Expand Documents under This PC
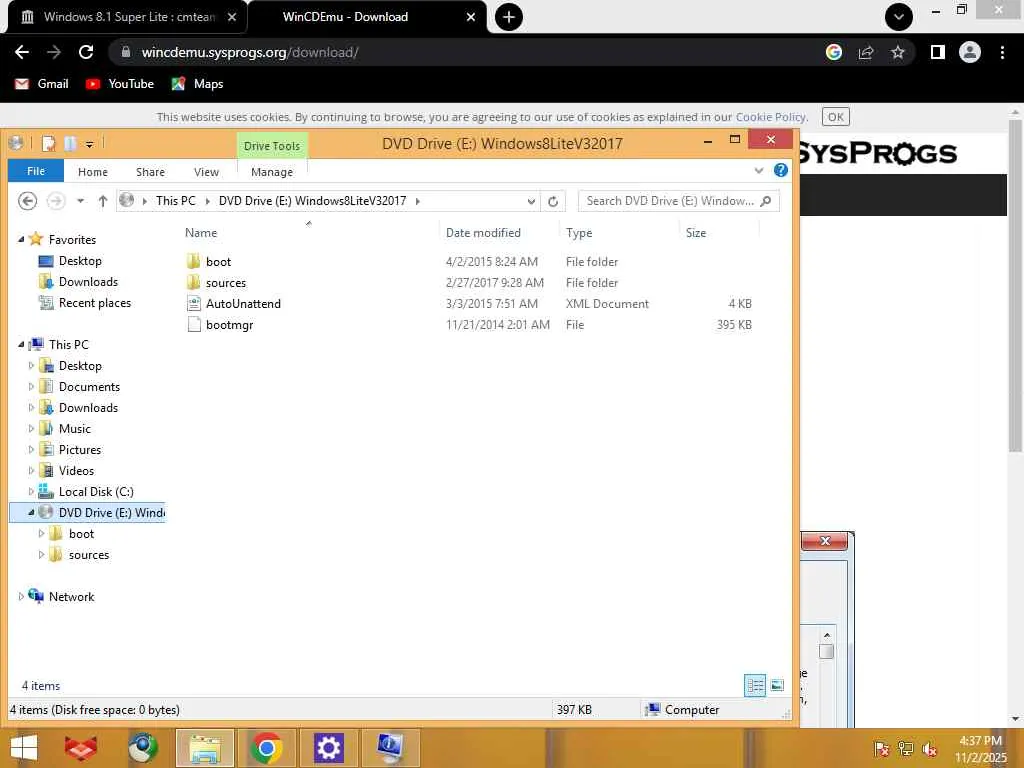The image size is (1024, 768). click(31, 387)
